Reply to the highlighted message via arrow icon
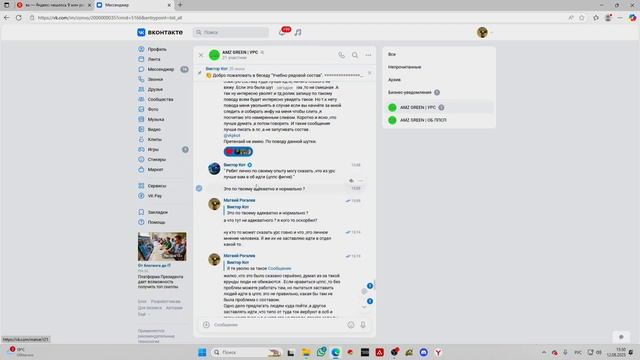 pos(351,181)
